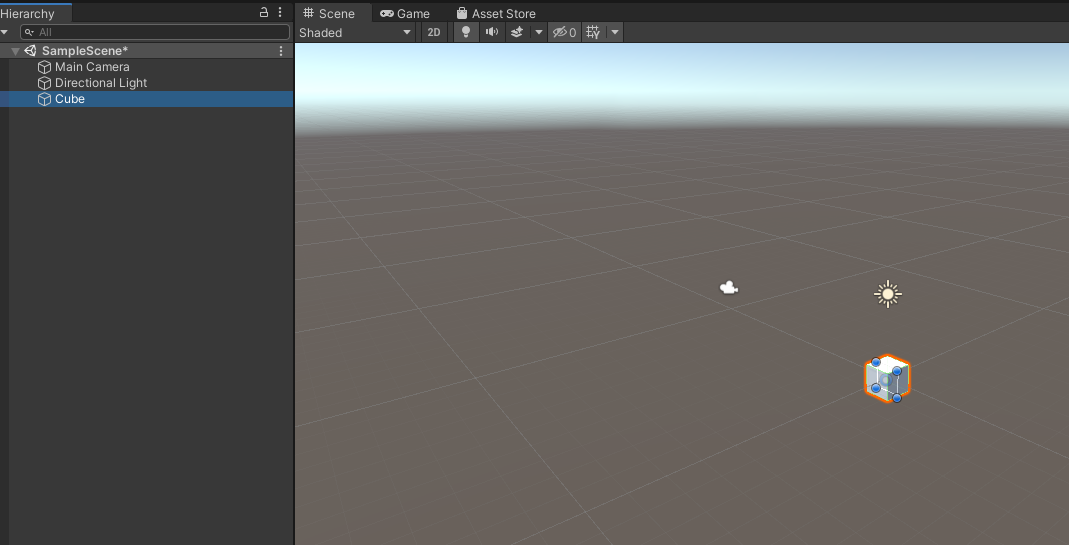Collapse the SampleScene tree
1069x545 pixels.
(x=15, y=51)
